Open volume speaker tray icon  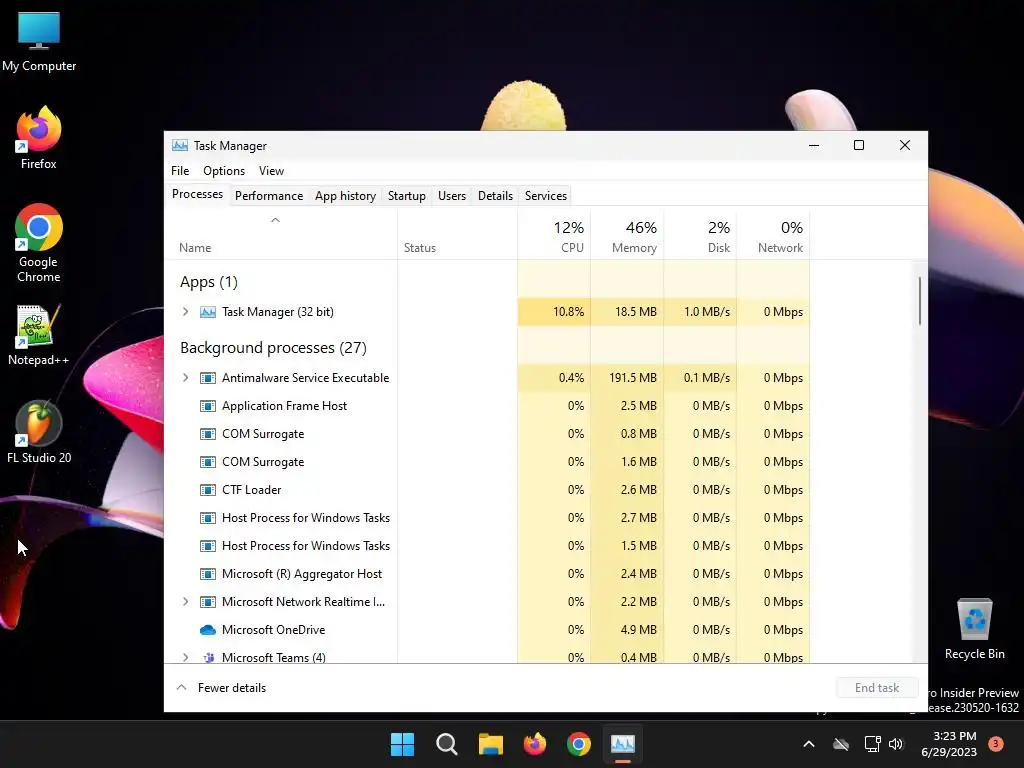pyautogui.click(x=896, y=744)
